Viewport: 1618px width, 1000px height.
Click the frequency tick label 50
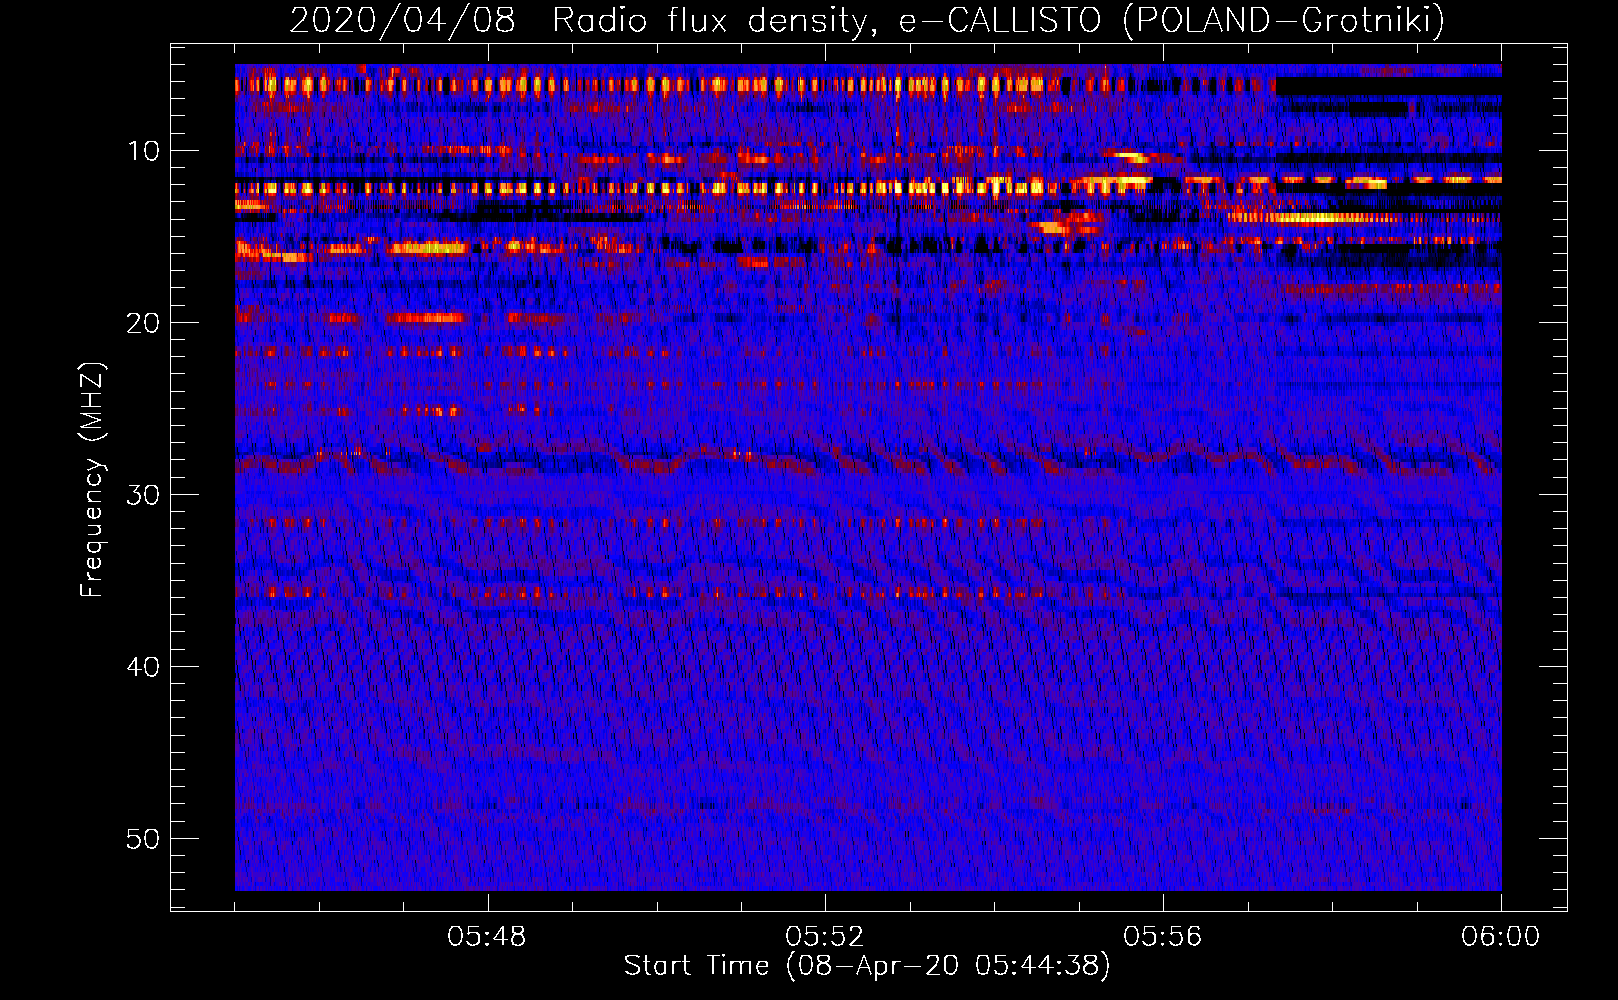click(x=144, y=839)
